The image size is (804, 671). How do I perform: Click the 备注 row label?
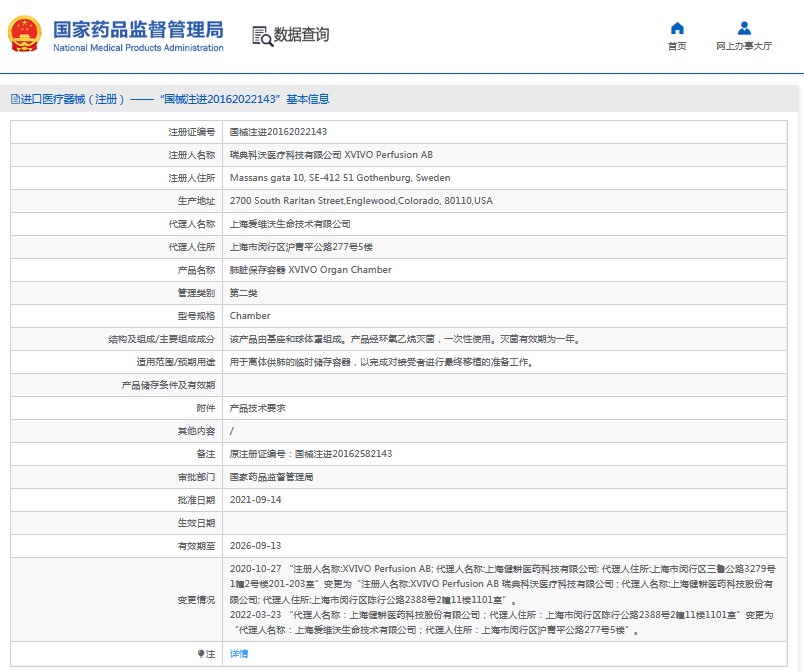pos(206,454)
